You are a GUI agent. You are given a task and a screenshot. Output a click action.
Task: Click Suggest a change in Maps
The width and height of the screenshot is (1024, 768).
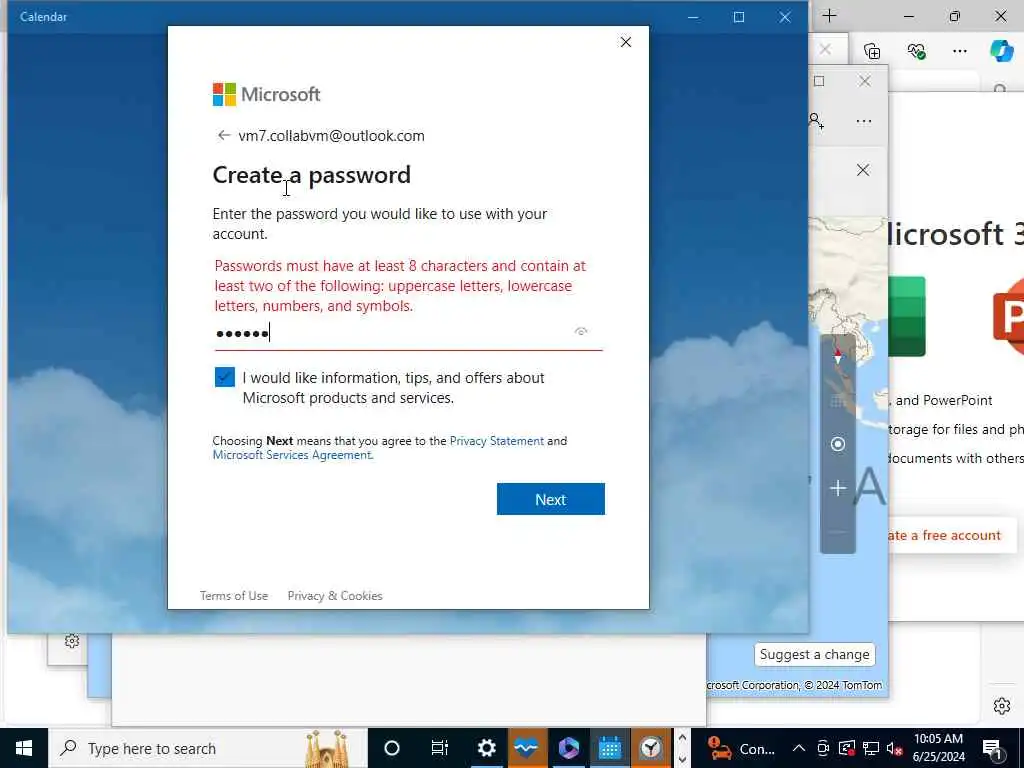click(x=814, y=654)
